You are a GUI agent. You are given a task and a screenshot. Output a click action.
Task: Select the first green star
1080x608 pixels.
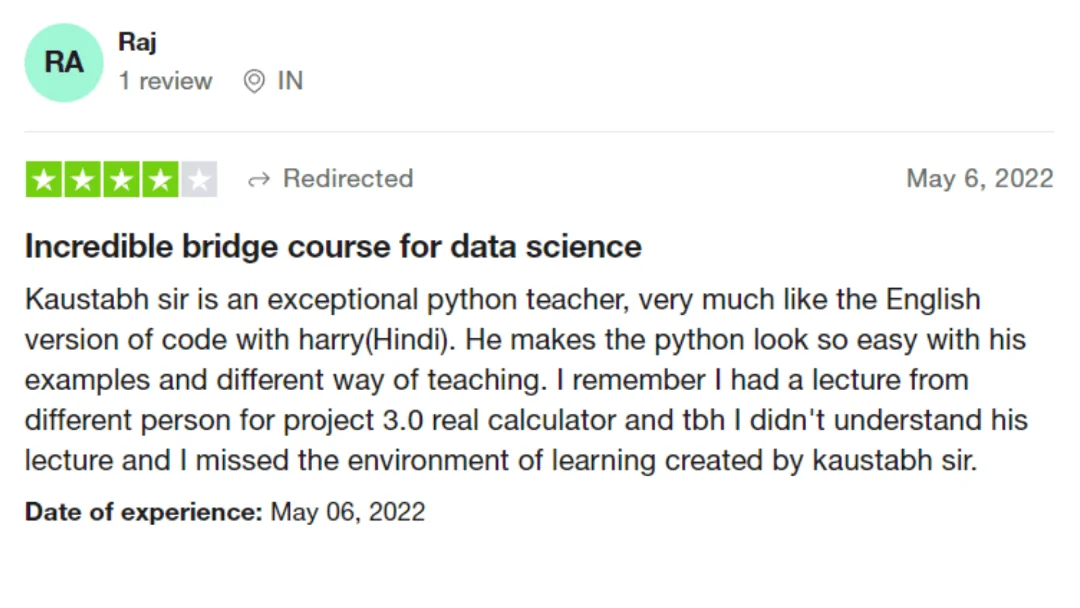(43, 179)
